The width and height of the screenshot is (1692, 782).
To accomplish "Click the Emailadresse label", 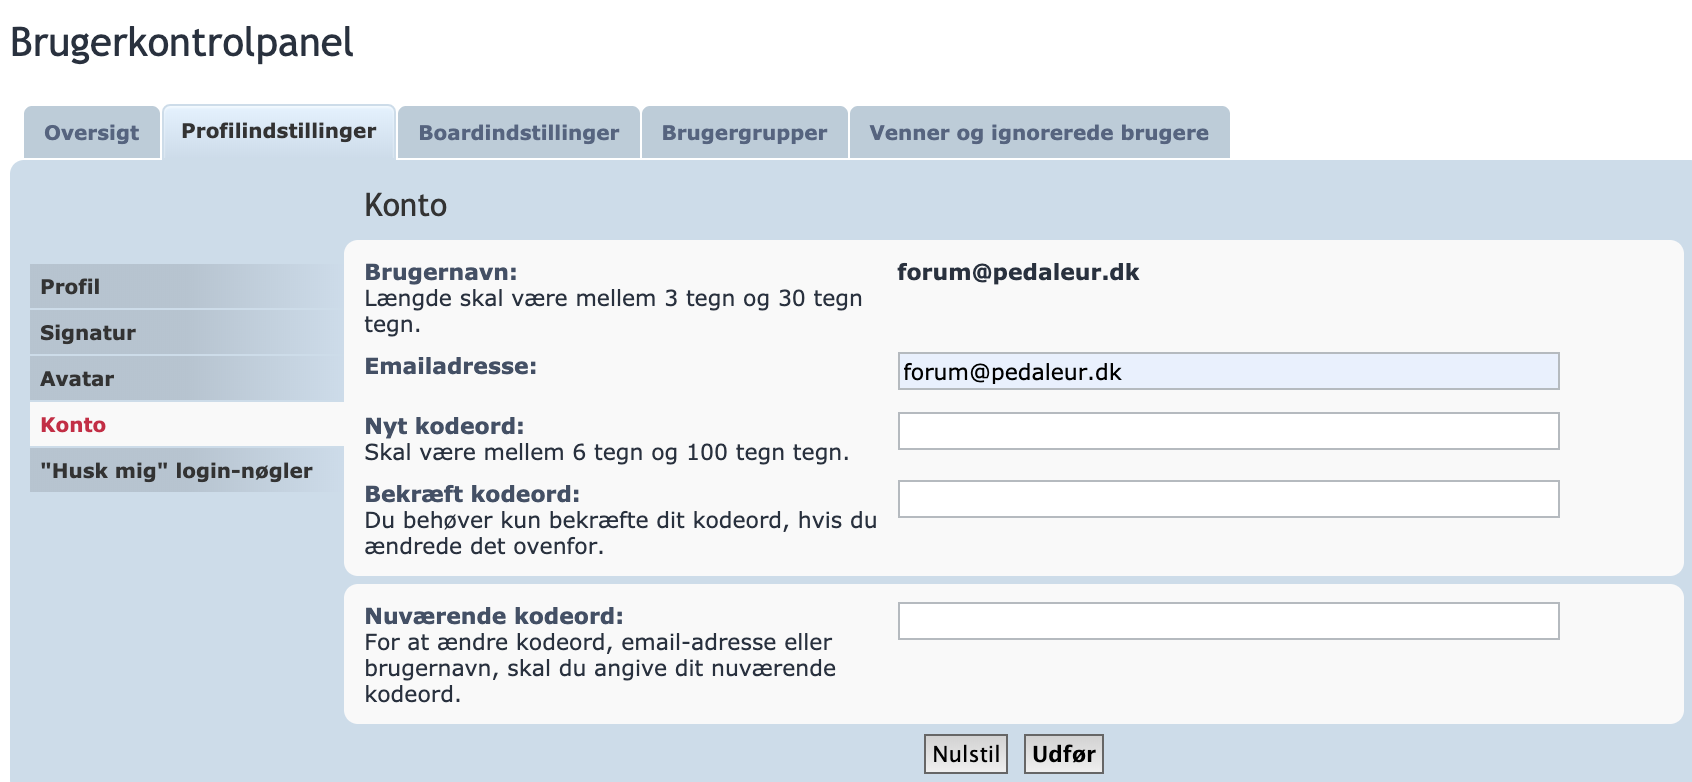I will coord(450,367).
